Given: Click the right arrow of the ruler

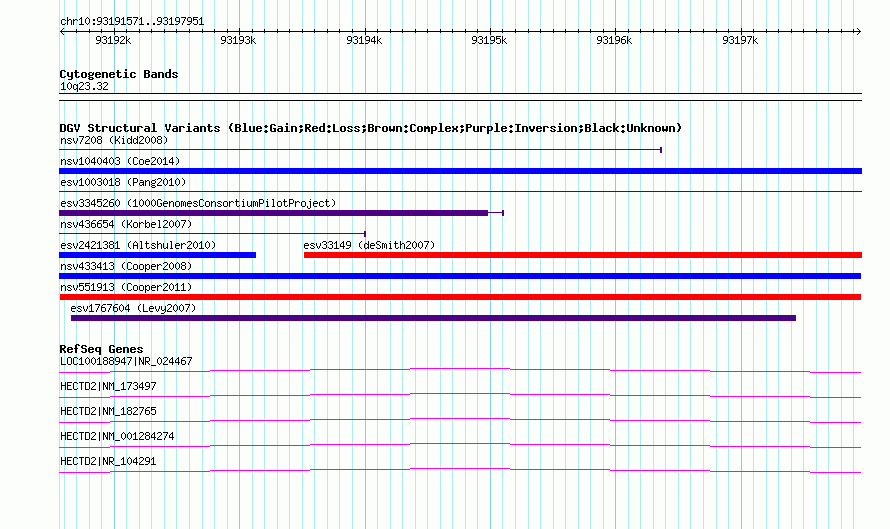Looking at the screenshot, I should 859,32.
